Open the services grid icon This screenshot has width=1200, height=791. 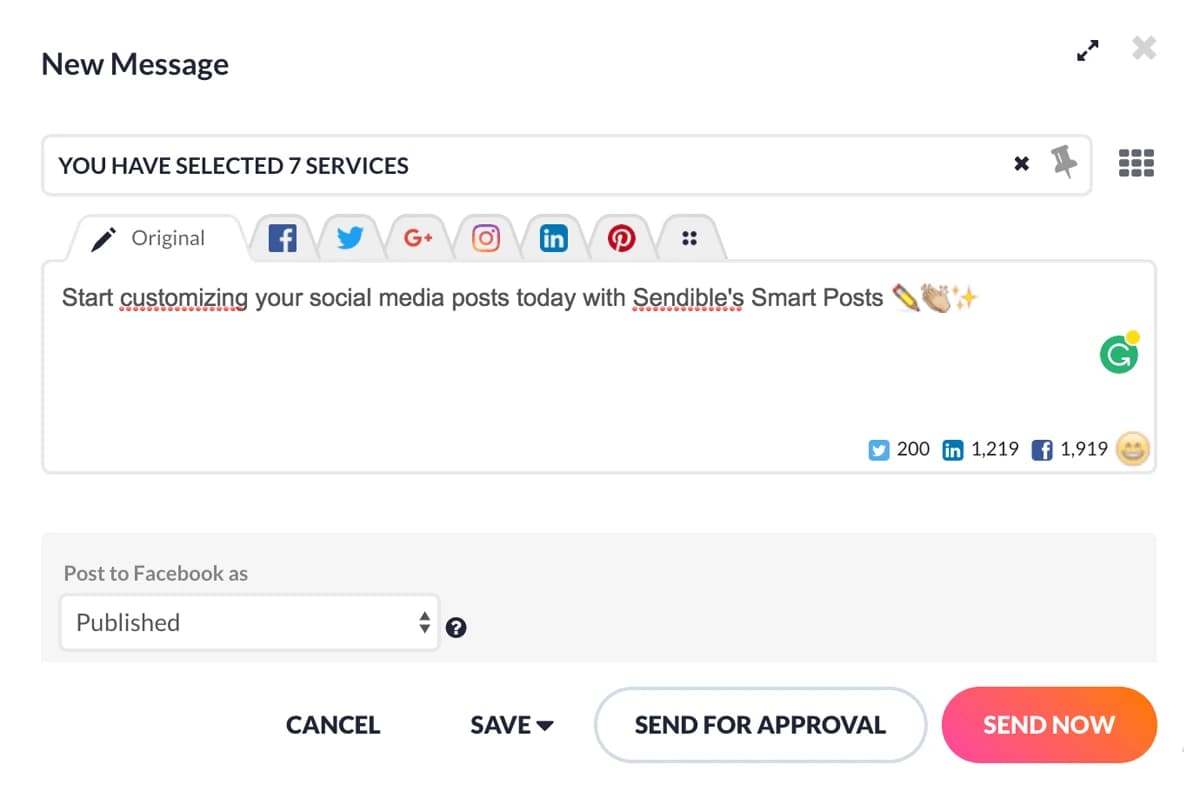(x=1136, y=163)
